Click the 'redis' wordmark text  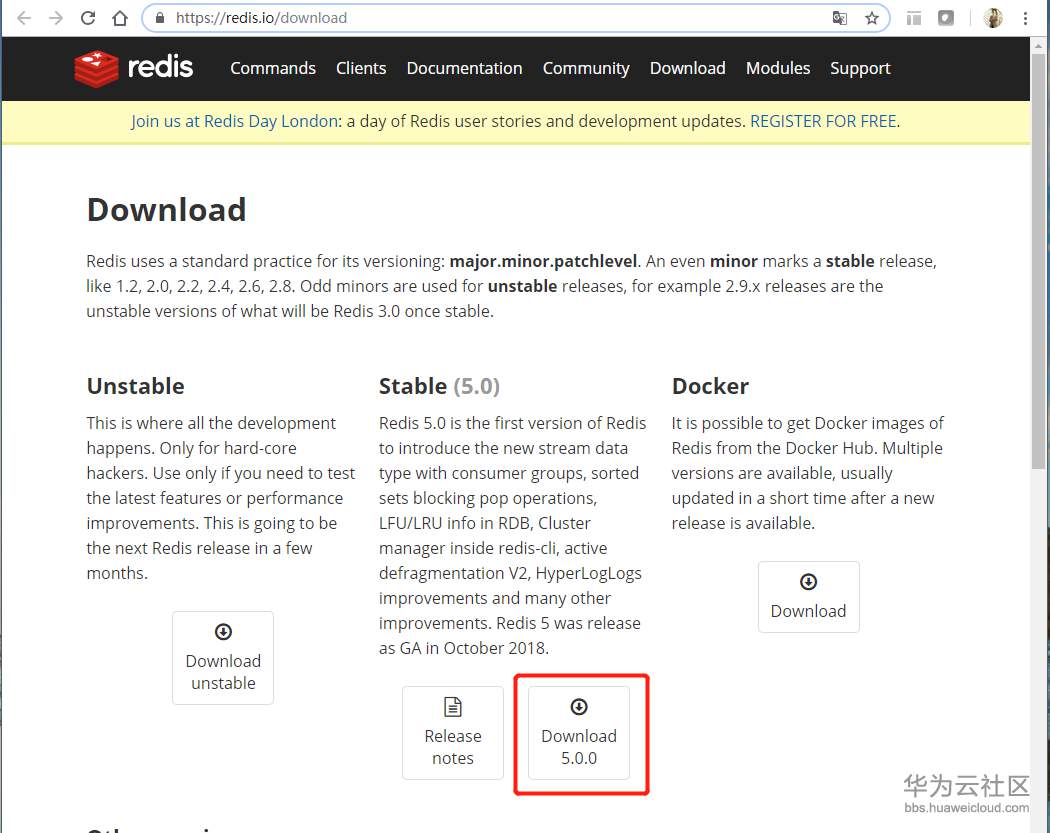(x=160, y=67)
